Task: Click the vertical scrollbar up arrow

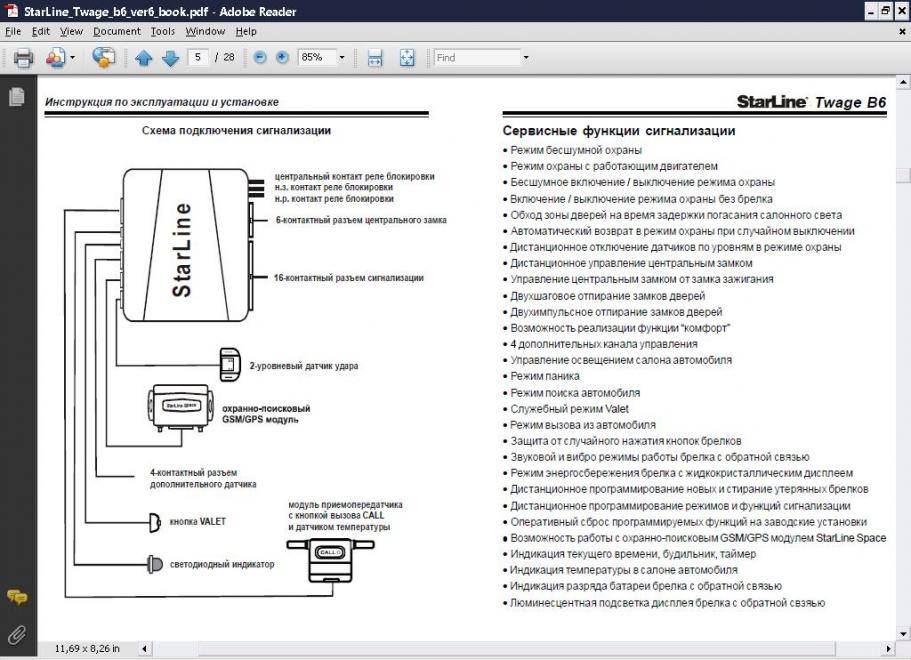Action: (x=903, y=82)
